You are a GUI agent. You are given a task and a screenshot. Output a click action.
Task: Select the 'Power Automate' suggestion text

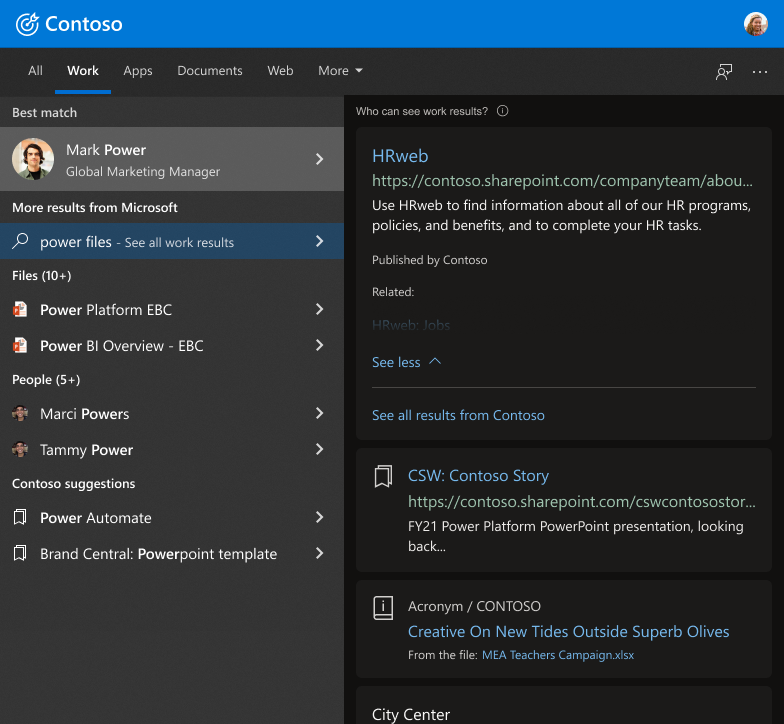pos(96,518)
